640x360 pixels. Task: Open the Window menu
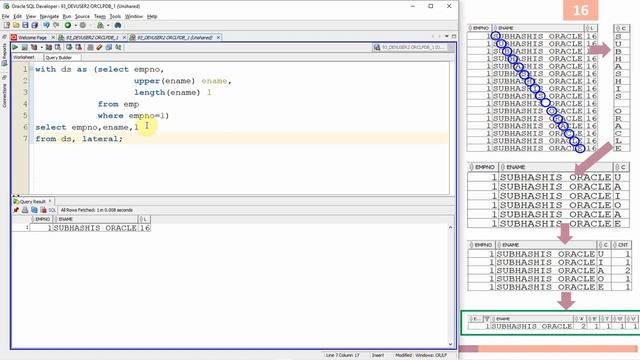[134, 16]
